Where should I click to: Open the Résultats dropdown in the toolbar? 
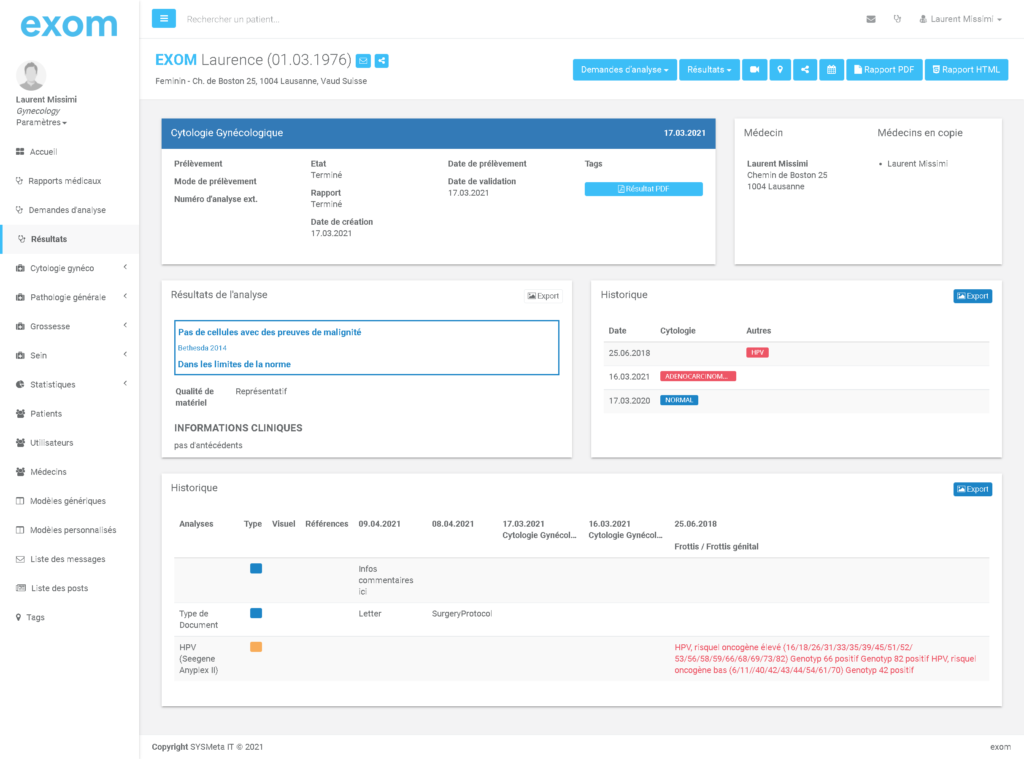click(709, 70)
